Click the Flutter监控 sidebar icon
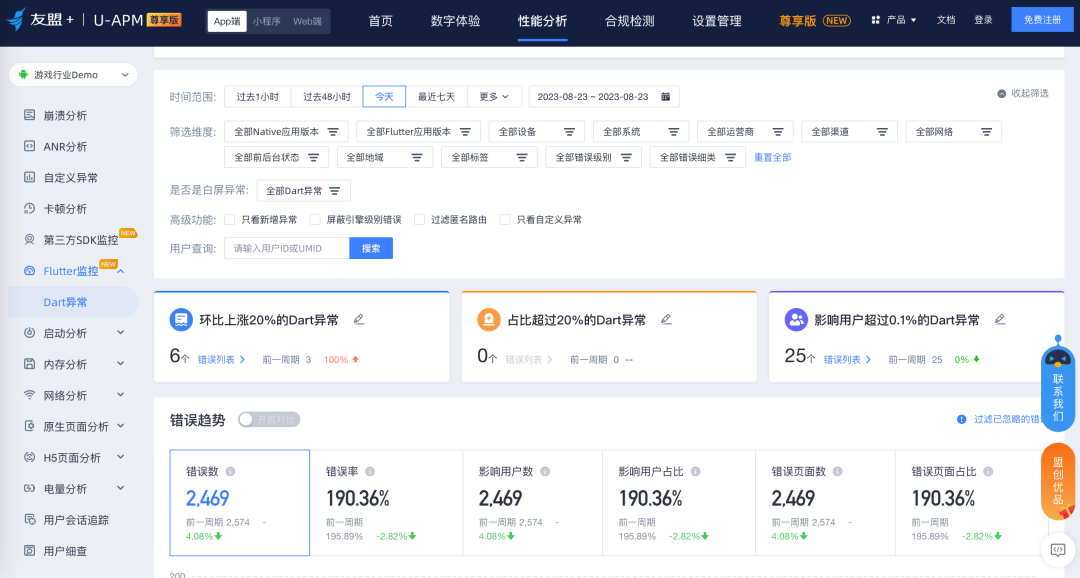1080x578 pixels. pyautogui.click(x=30, y=271)
